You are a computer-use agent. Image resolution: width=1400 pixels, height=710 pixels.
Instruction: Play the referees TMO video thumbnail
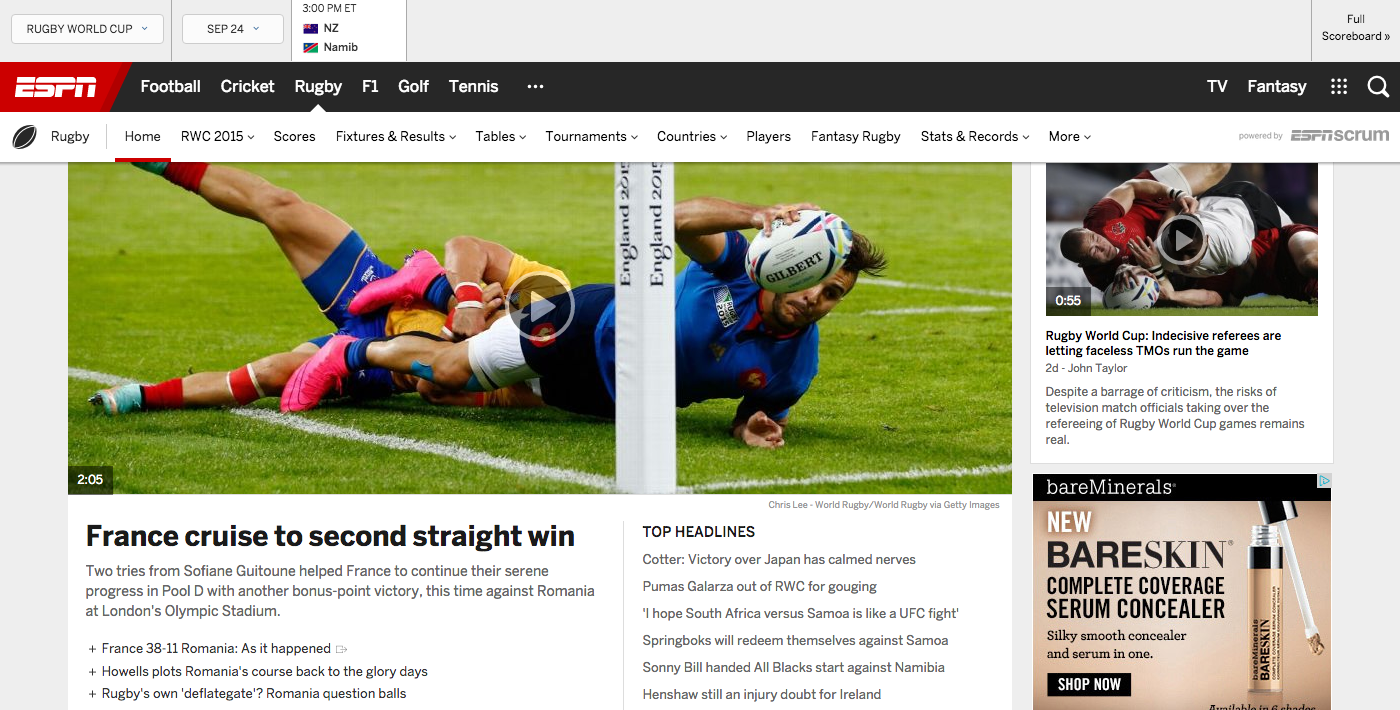[x=1182, y=240]
